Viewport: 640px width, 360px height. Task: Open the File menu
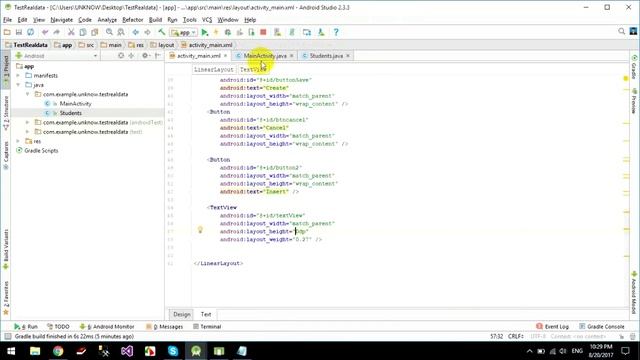[7, 20]
